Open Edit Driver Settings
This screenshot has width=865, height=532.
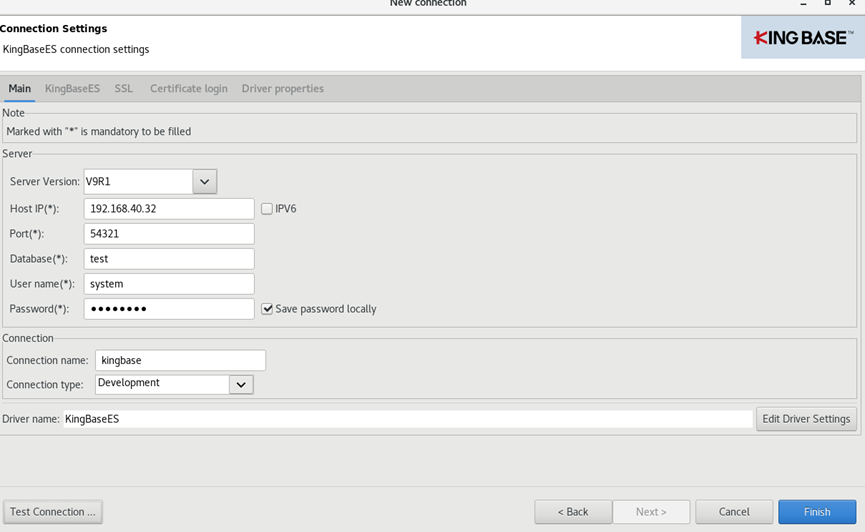tap(806, 419)
